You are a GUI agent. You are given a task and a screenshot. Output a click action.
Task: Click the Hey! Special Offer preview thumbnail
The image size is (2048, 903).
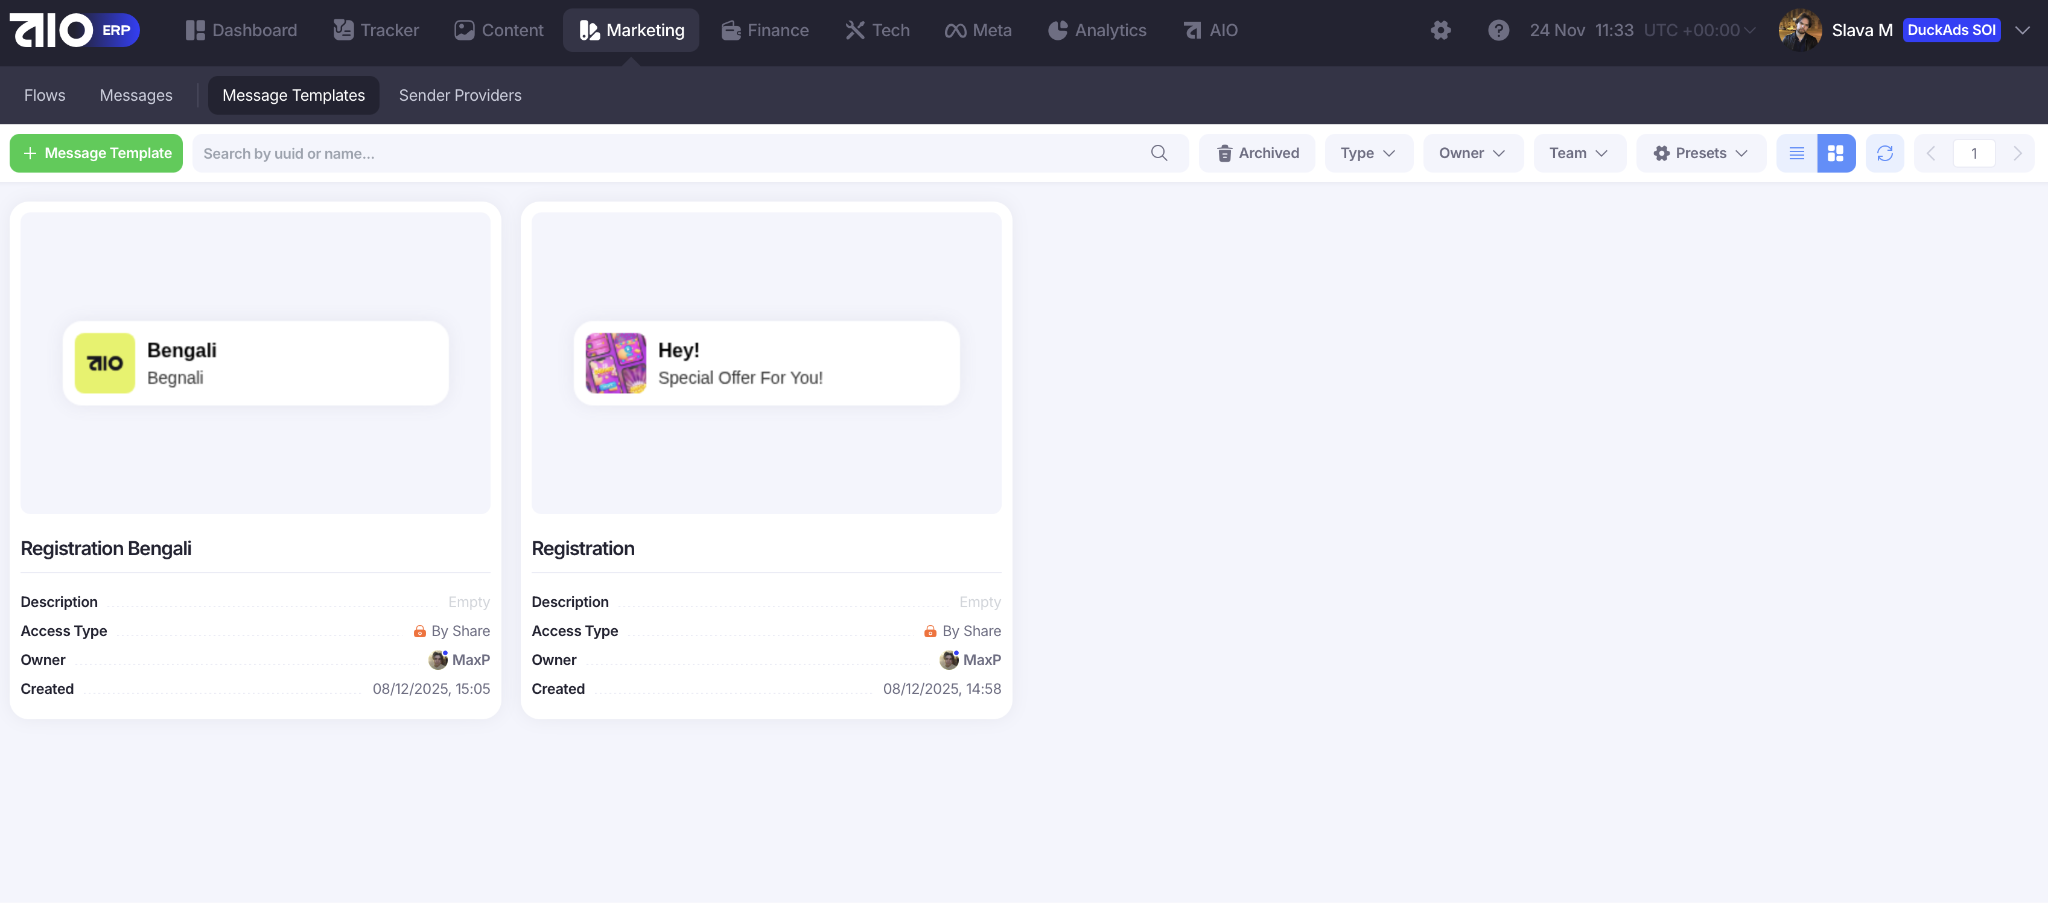616,363
